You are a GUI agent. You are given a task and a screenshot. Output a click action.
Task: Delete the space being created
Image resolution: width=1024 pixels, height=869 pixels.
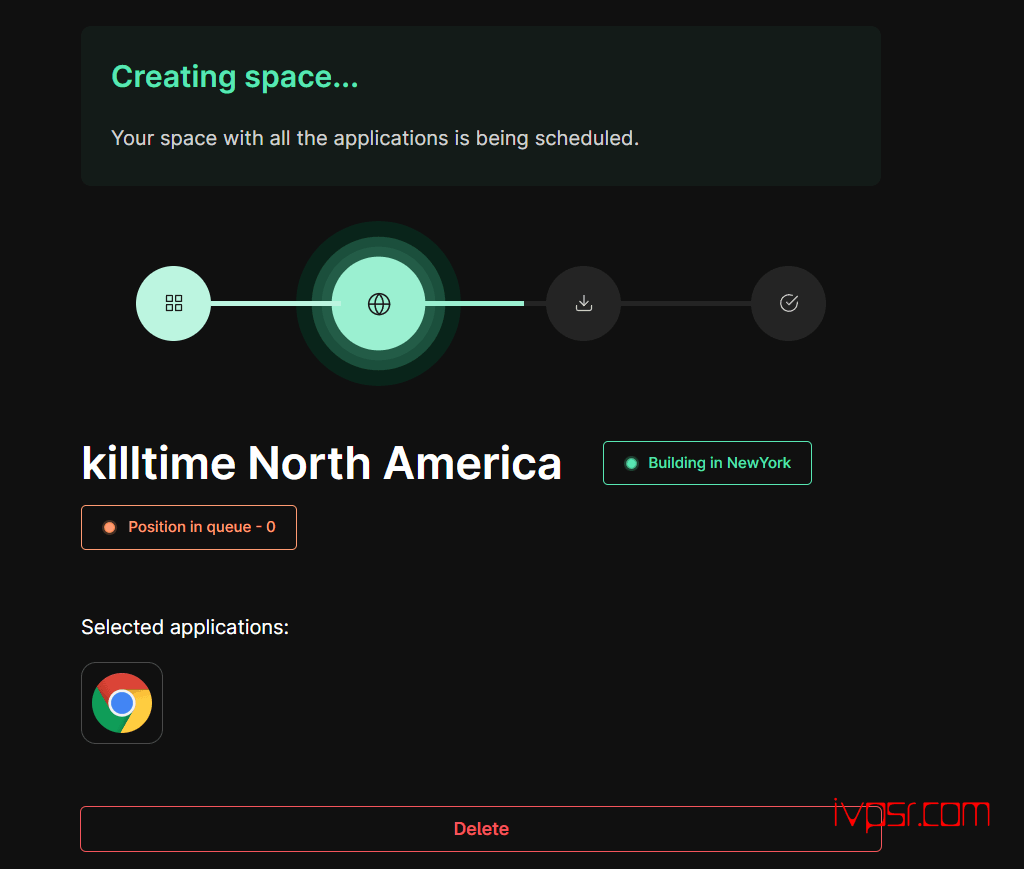(x=481, y=829)
